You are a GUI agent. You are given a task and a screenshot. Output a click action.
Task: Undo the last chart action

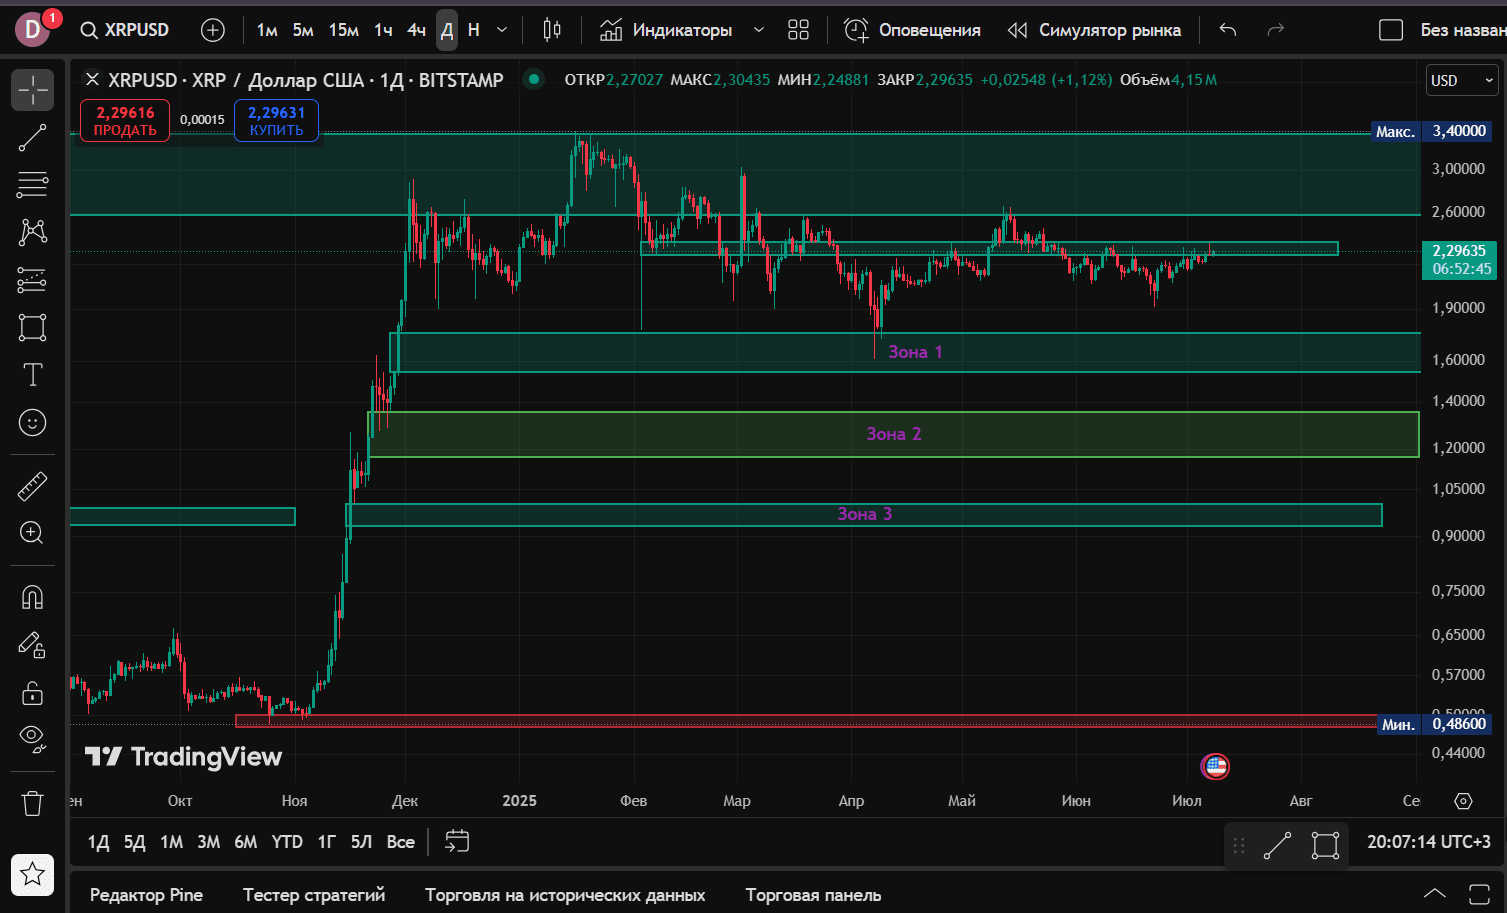(x=1228, y=30)
